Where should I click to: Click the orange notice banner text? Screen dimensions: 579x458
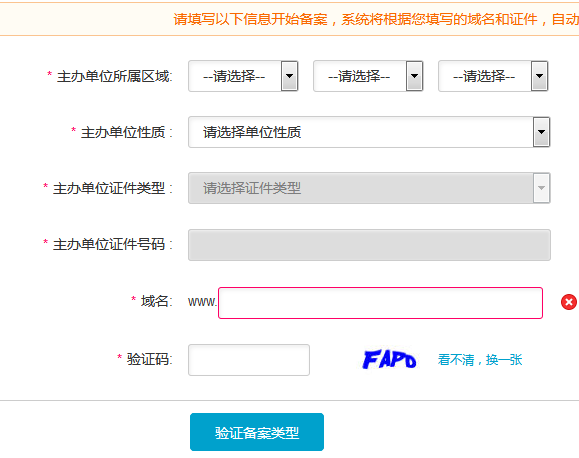coord(376,19)
